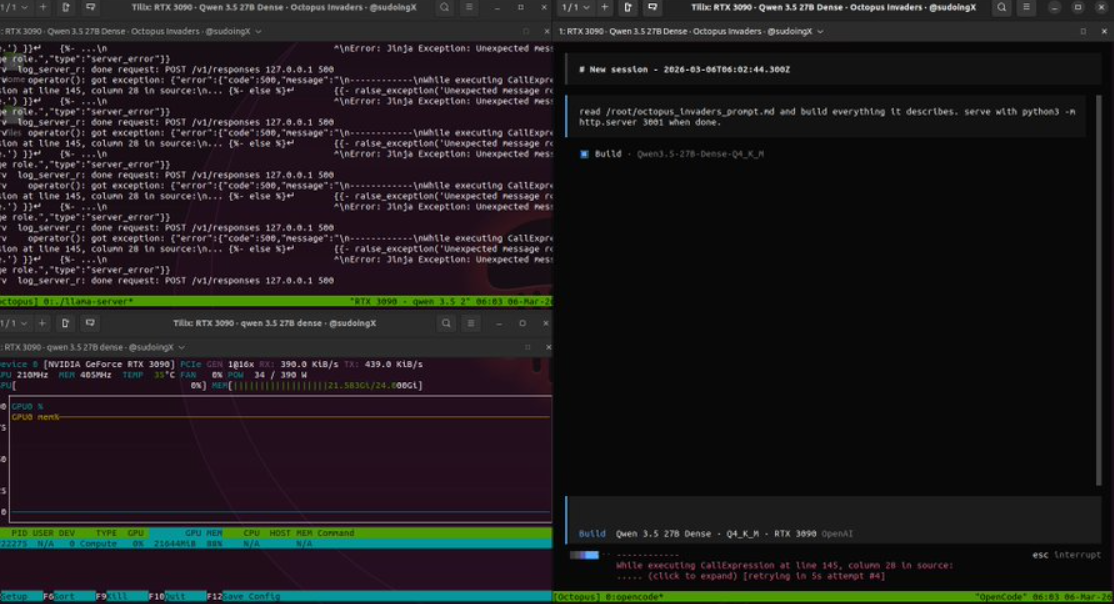The width and height of the screenshot is (1114, 604).
Task: Click F12 Save Config in nvtop
Action: coord(244,597)
